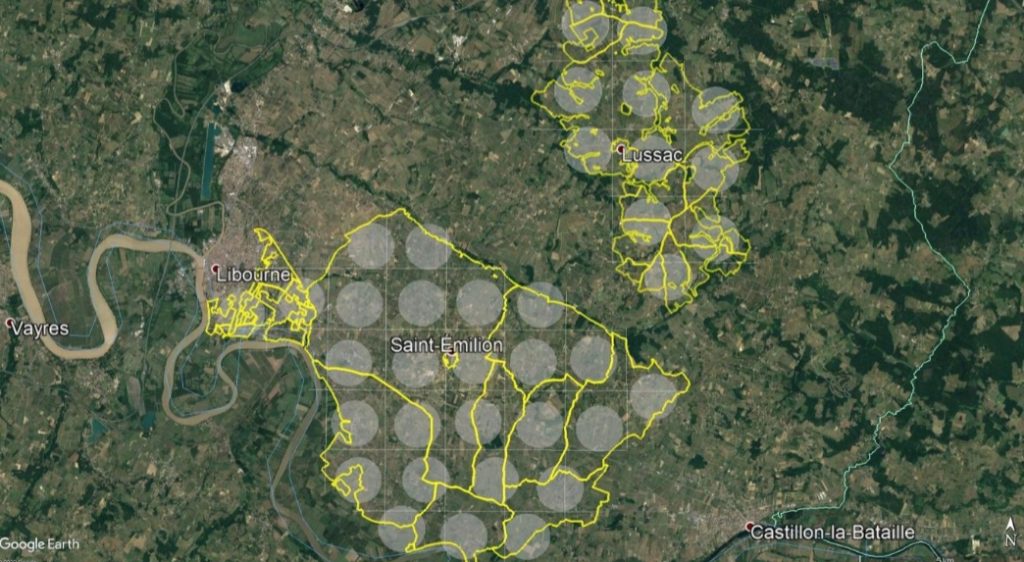Click the small yellow outline around Saint-Emilion town
Image resolution: width=1024 pixels, height=562 pixels.
[452, 358]
